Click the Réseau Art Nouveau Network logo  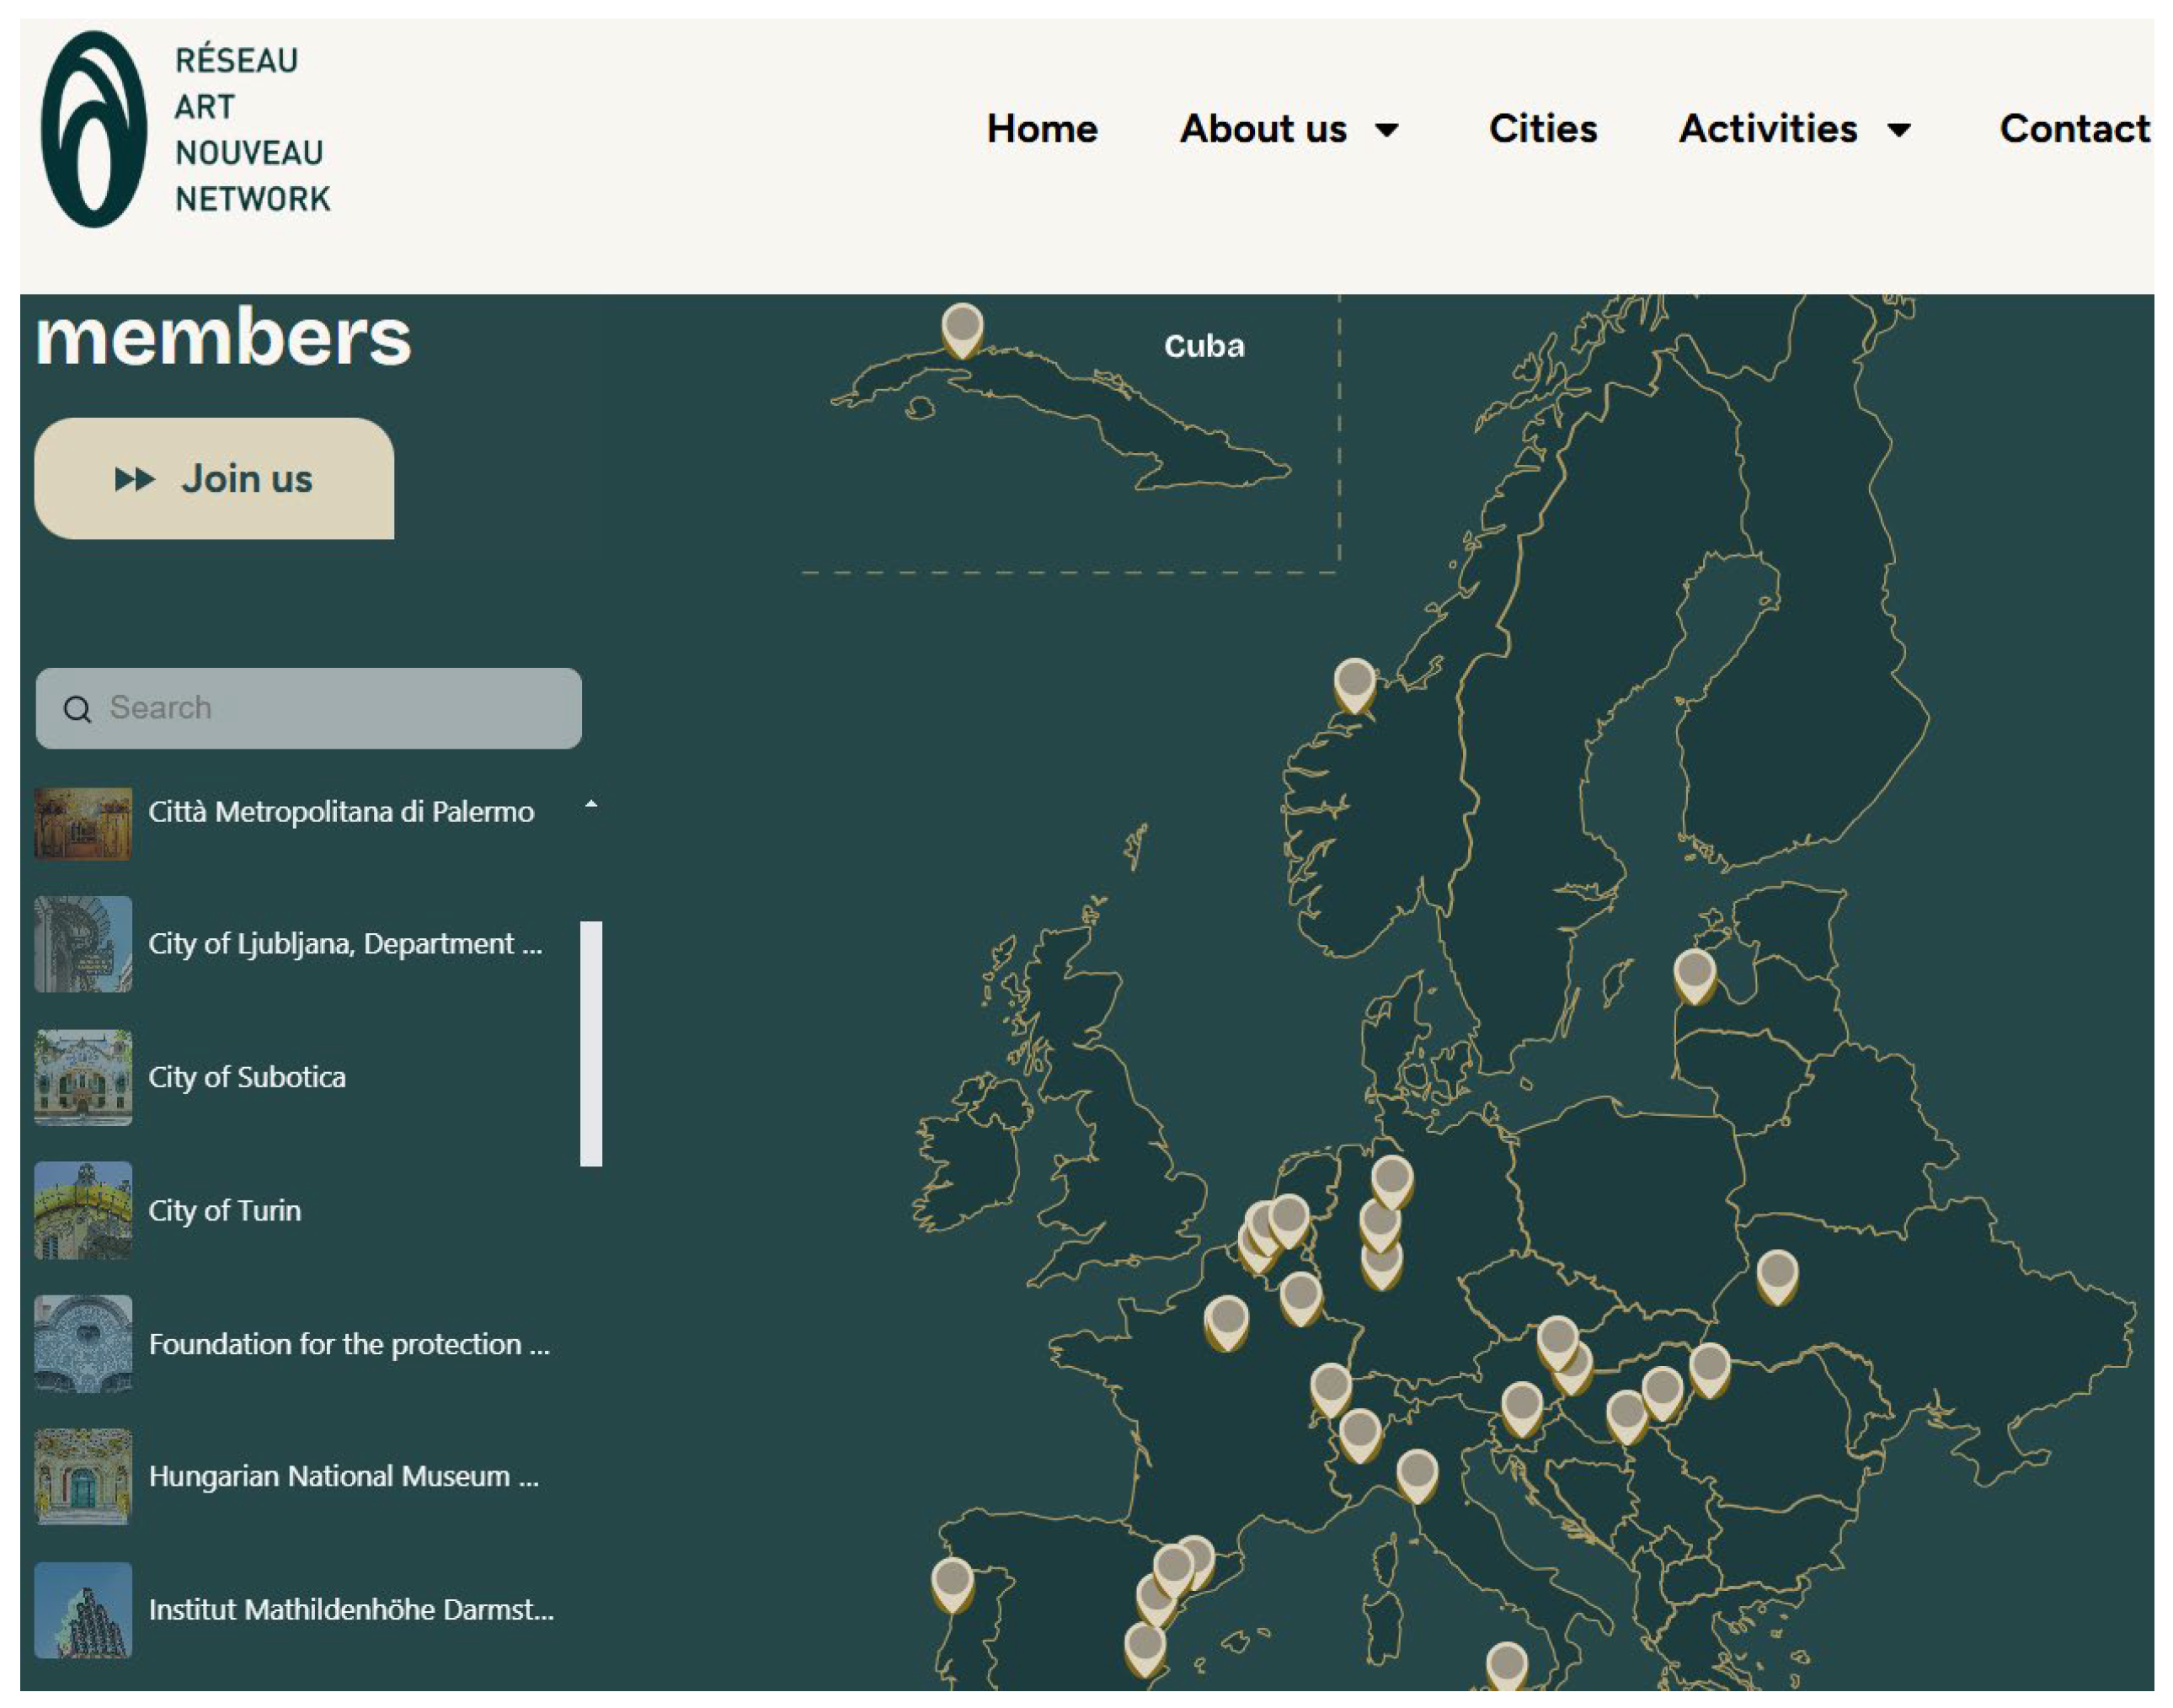click(x=185, y=130)
